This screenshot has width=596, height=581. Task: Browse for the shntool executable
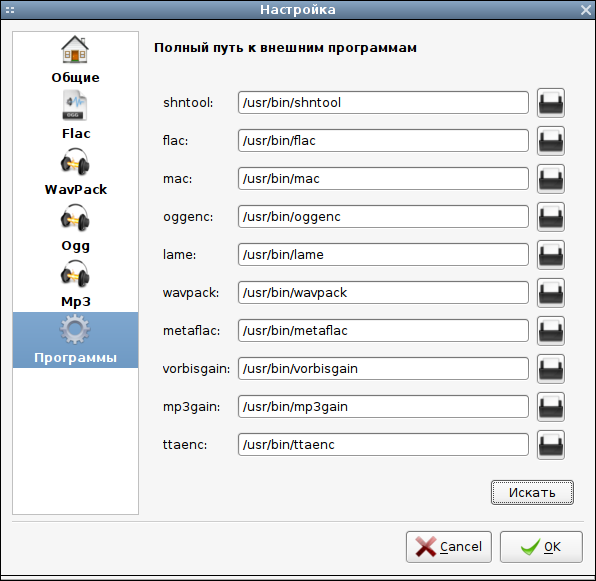[551, 103]
